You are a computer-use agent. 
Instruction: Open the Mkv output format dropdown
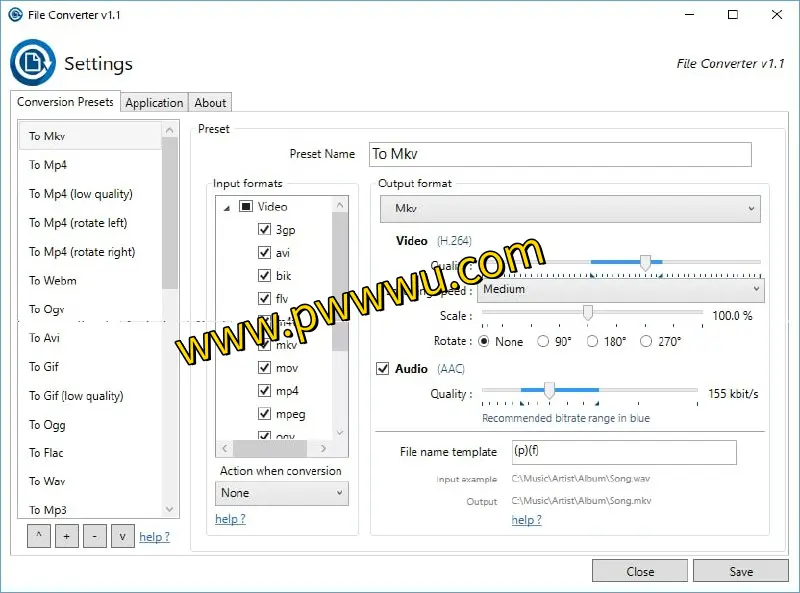point(570,209)
